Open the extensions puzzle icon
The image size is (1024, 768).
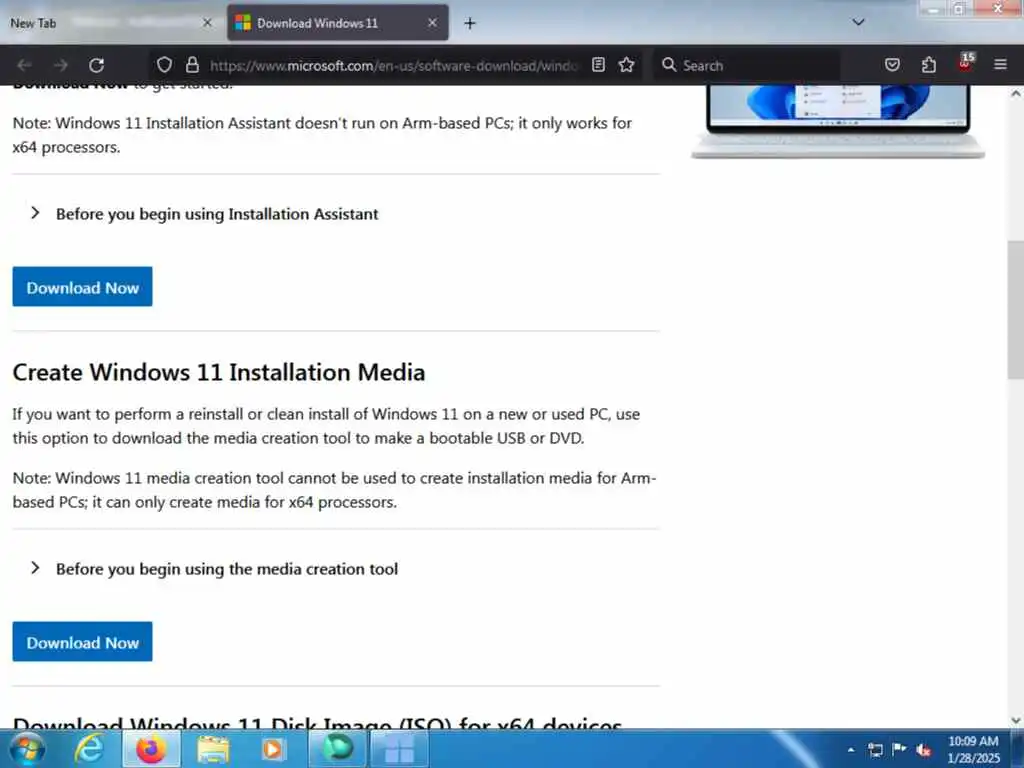[x=929, y=65]
